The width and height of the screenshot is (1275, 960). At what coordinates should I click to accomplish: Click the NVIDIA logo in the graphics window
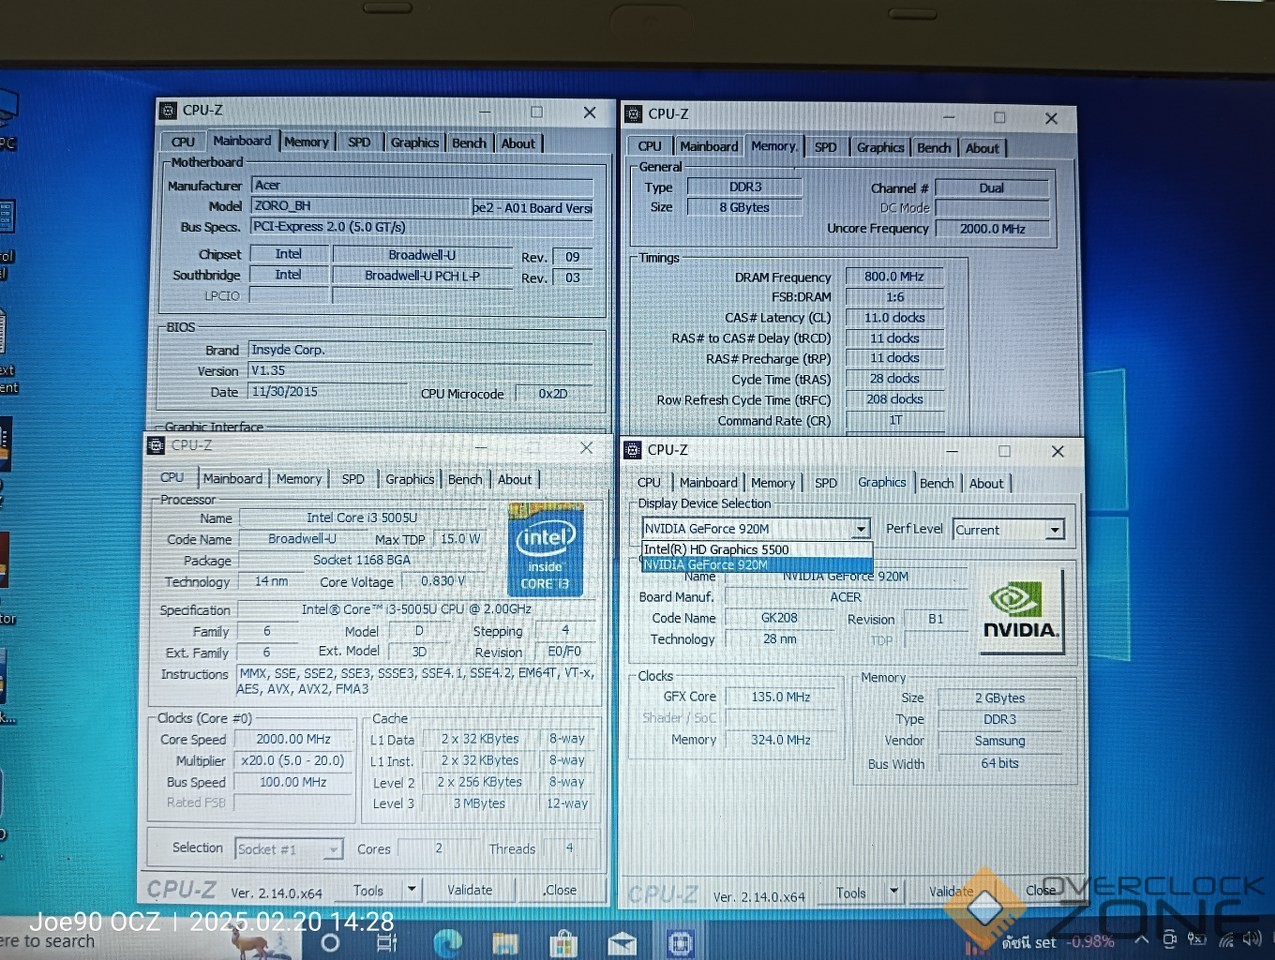1021,612
